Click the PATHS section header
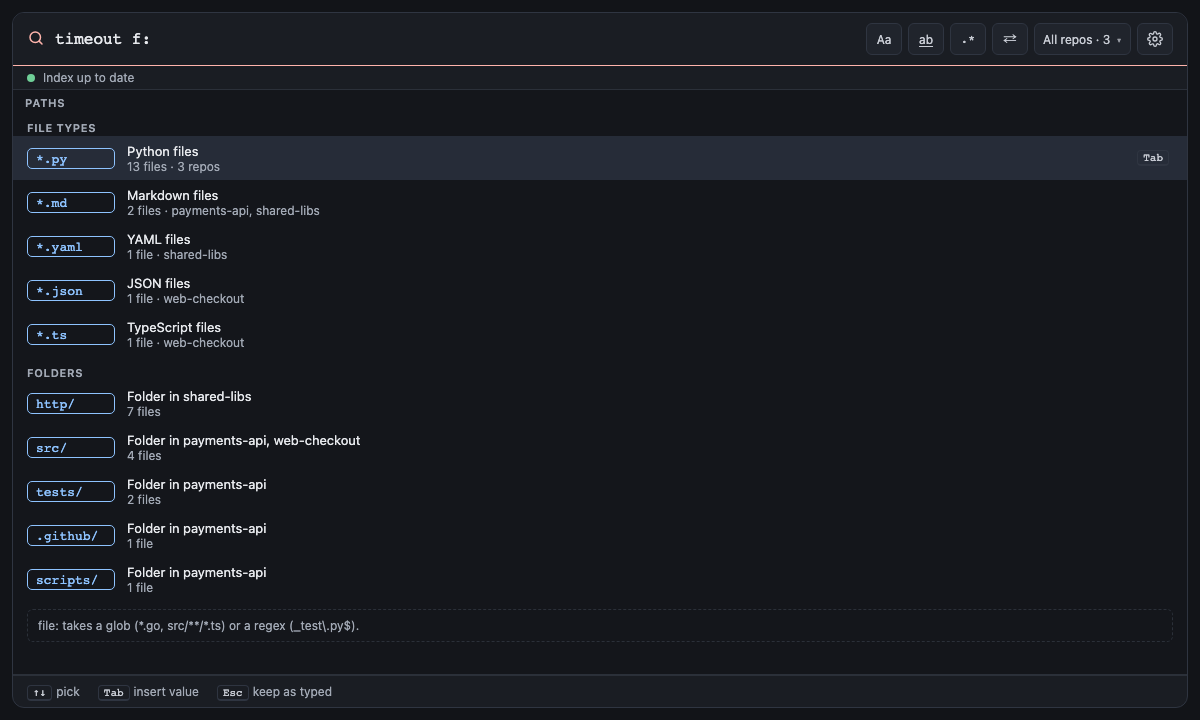Image resolution: width=1200 pixels, height=720 pixels. [45, 103]
